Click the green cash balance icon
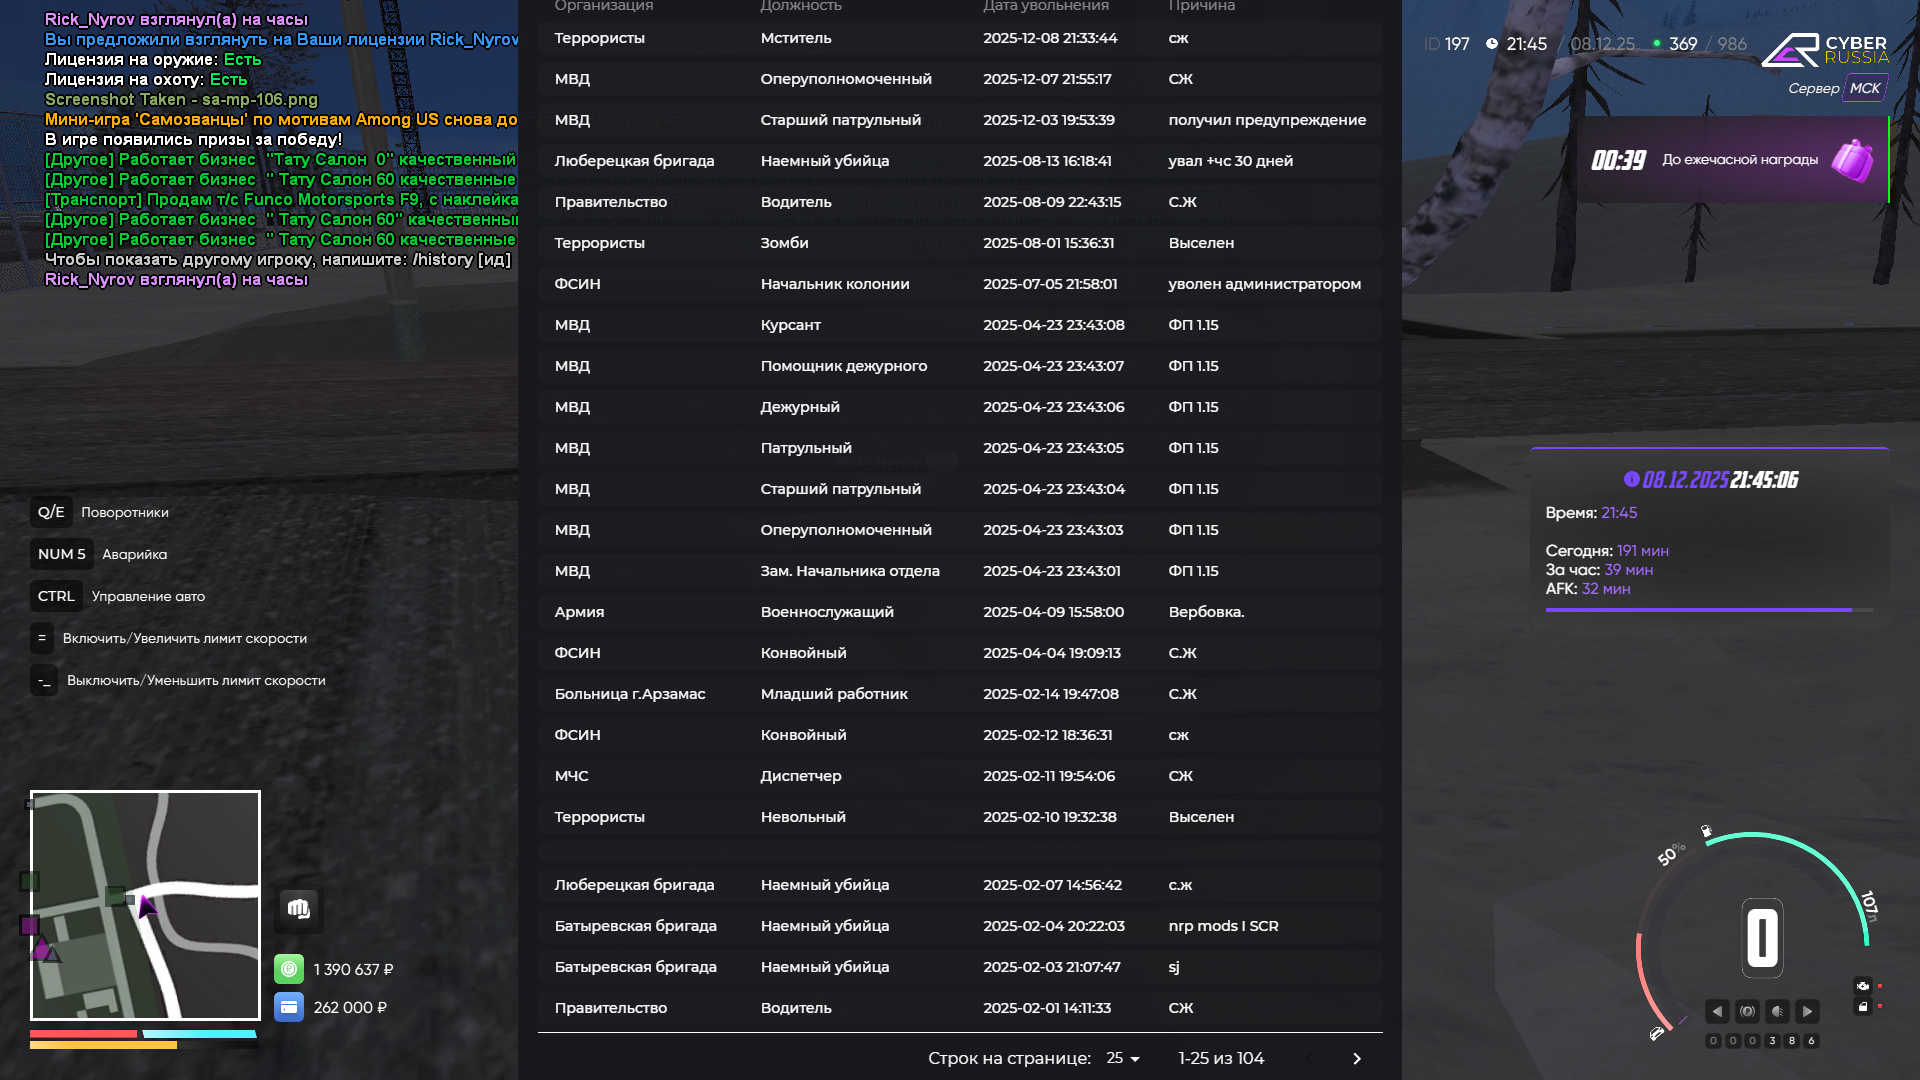Screen dimensions: 1920x1080 click(x=289, y=969)
